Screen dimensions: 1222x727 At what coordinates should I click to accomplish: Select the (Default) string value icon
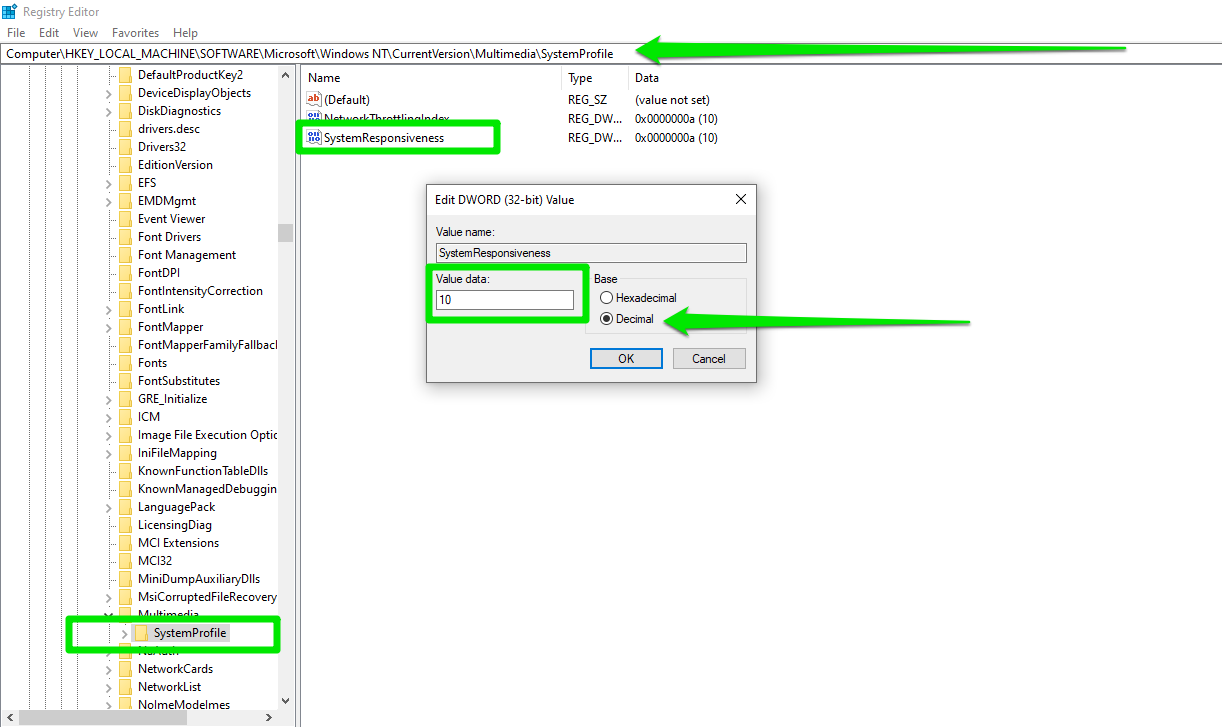coord(314,99)
